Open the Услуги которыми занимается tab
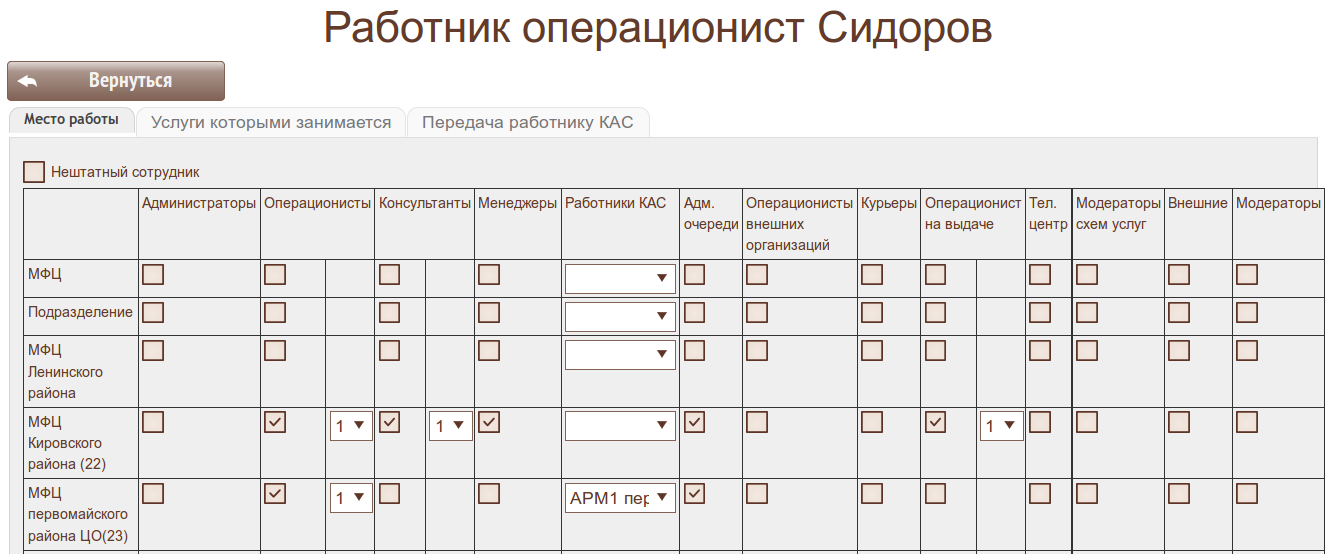This screenshot has height=554, width=1328. pos(270,123)
